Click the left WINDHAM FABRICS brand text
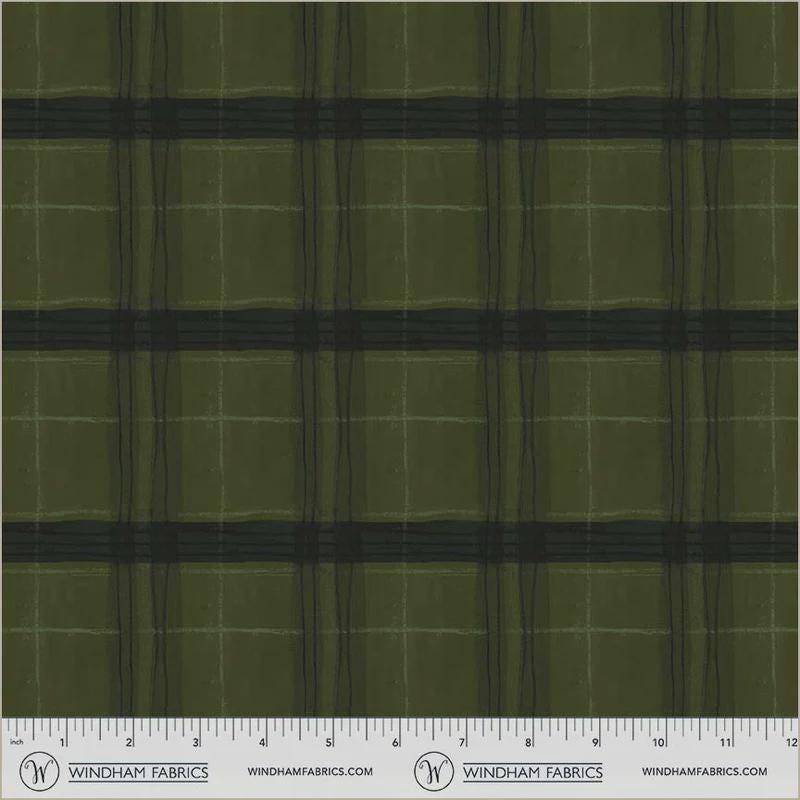 [x=138, y=772]
